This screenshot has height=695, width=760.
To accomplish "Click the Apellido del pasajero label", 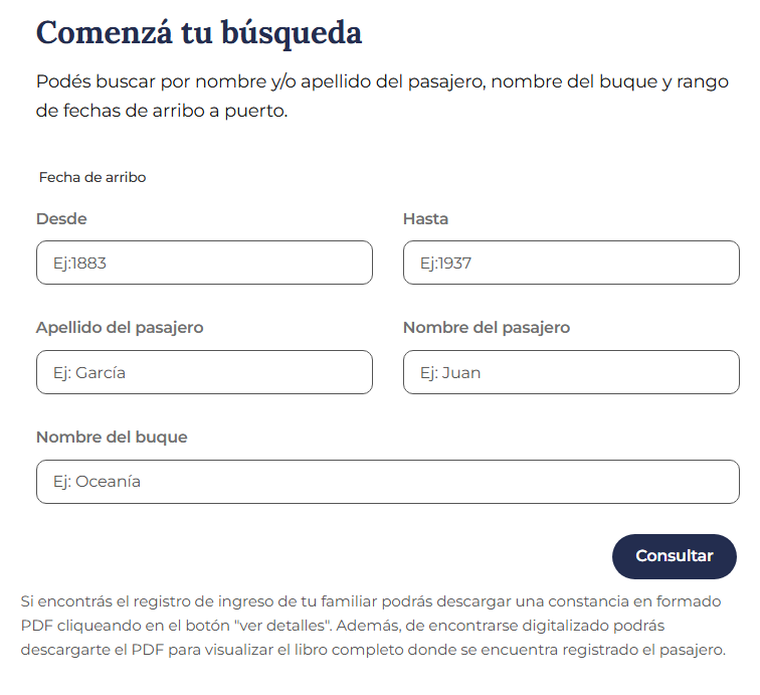I will [119, 328].
